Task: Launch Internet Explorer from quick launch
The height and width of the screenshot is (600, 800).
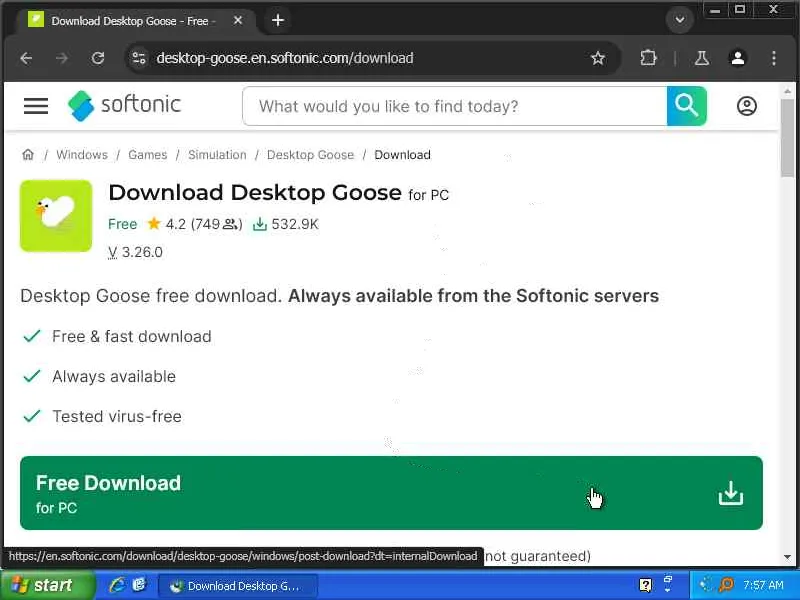Action: tap(117, 585)
